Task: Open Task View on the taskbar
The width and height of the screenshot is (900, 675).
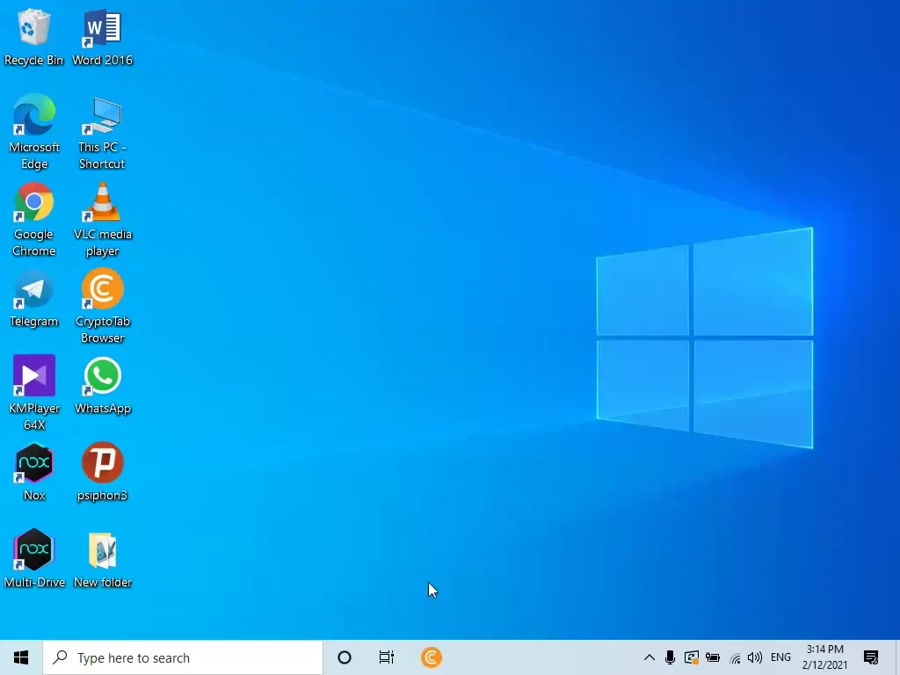Action: tap(387, 658)
